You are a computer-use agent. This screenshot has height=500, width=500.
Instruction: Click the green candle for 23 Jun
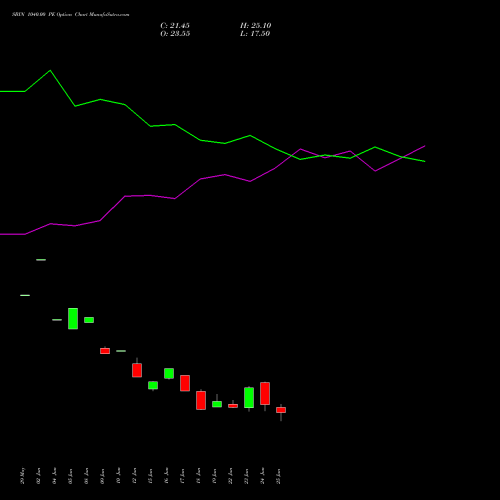[249, 398]
